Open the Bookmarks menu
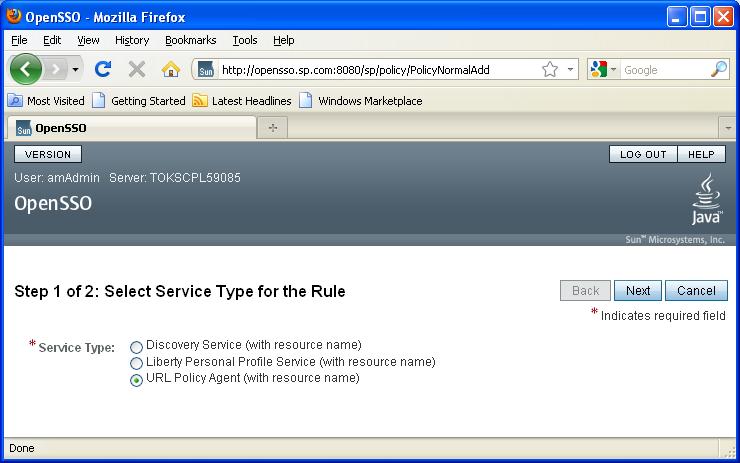740x463 pixels. tap(191, 41)
